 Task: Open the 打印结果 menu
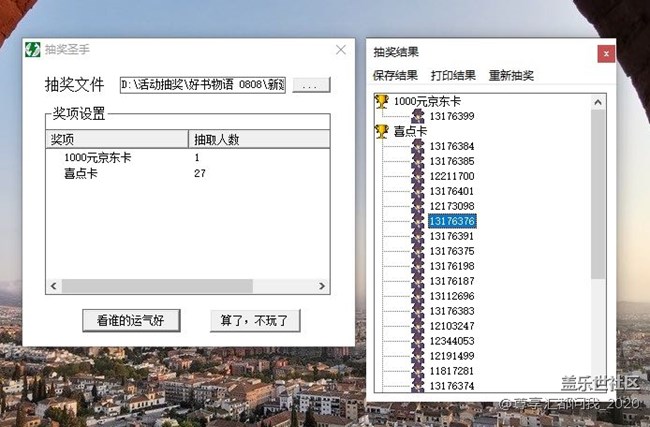tap(453, 75)
